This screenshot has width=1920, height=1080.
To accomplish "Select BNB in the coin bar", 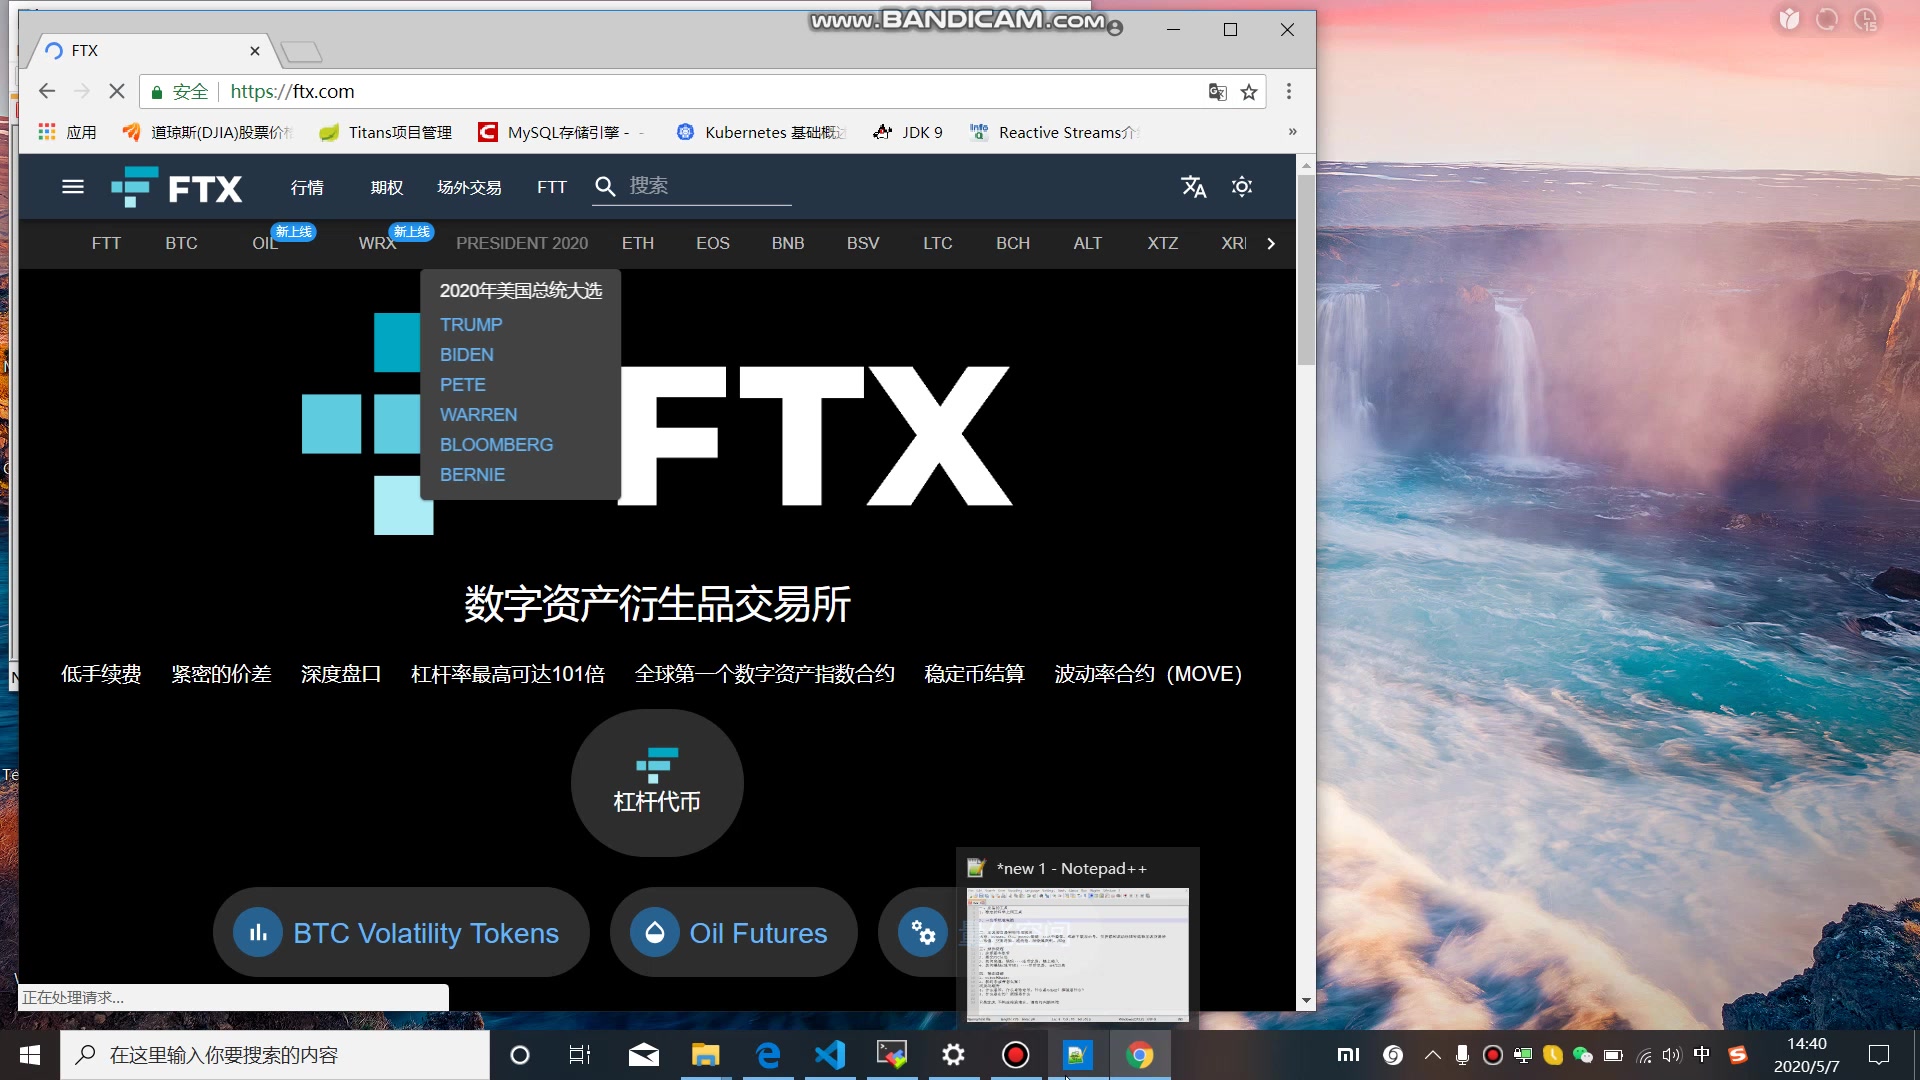I will 788,243.
